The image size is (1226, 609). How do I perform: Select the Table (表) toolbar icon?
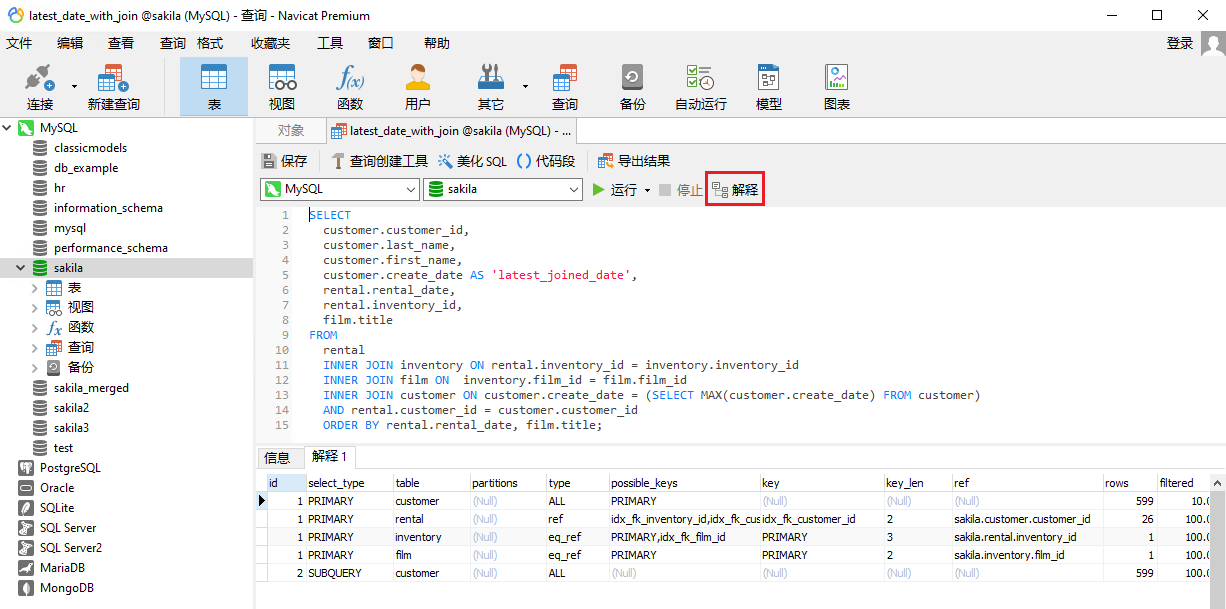coord(214,87)
